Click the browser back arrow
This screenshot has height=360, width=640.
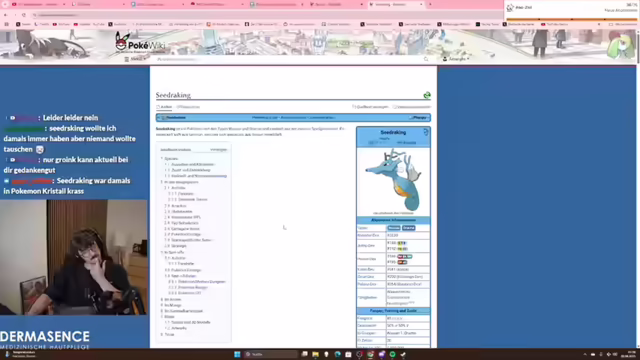6,15
